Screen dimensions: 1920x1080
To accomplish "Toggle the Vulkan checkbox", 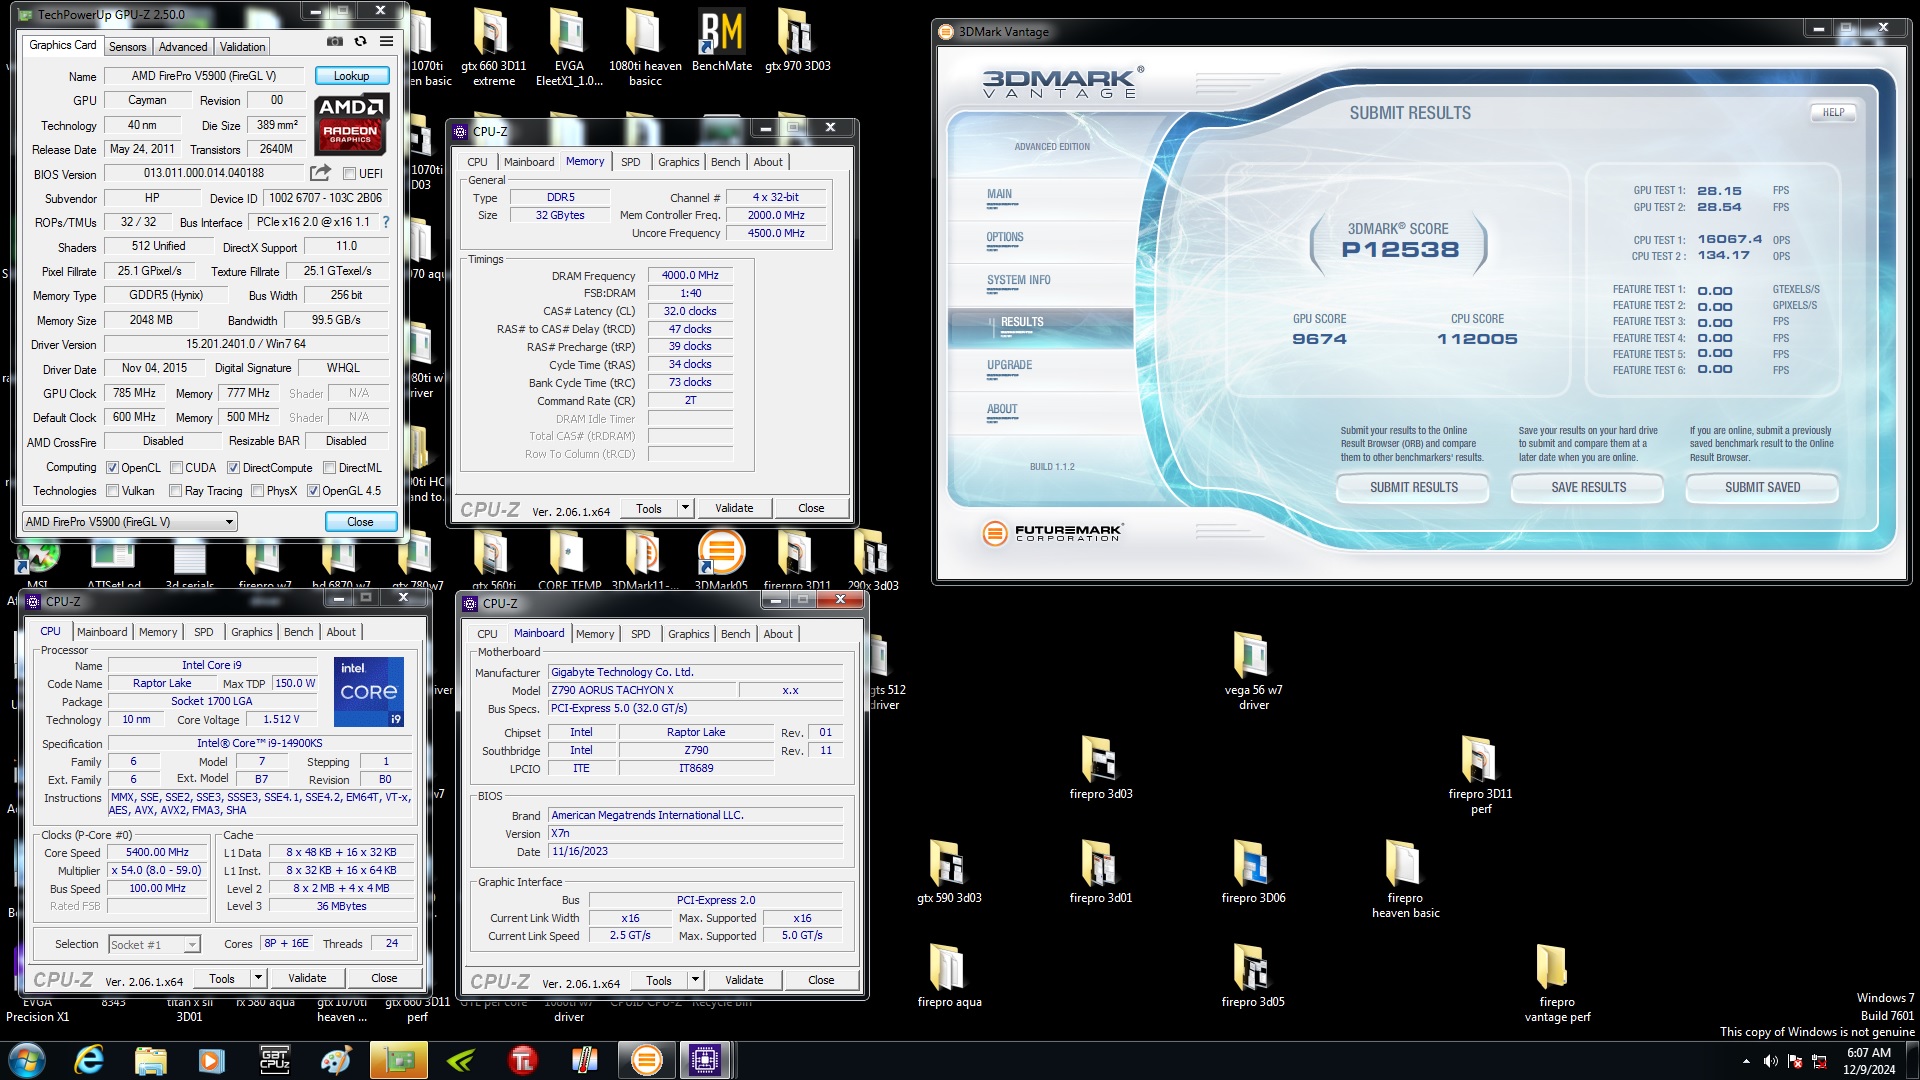I will [x=113, y=491].
